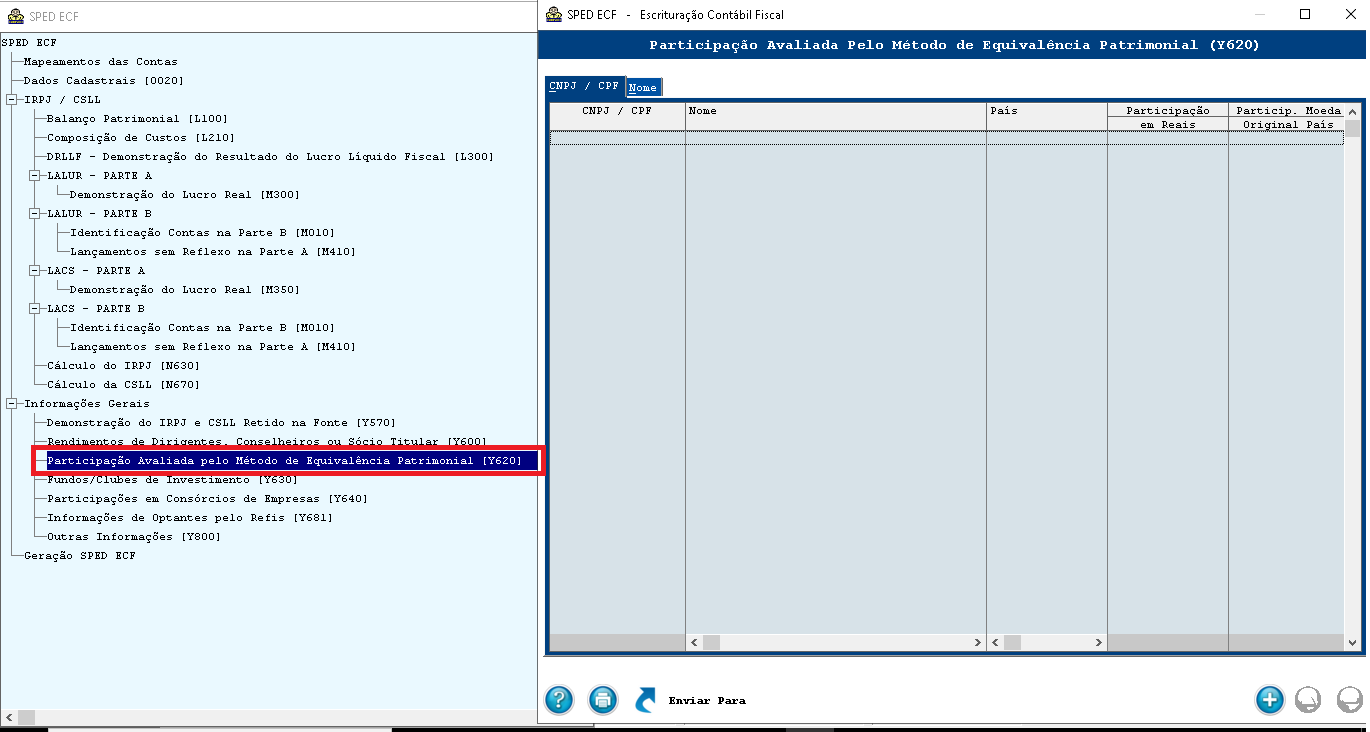This screenshot has width=1370, height=732.
Task: Collapse LALUR - PARTE A node
Action: [x=34, y=176]
